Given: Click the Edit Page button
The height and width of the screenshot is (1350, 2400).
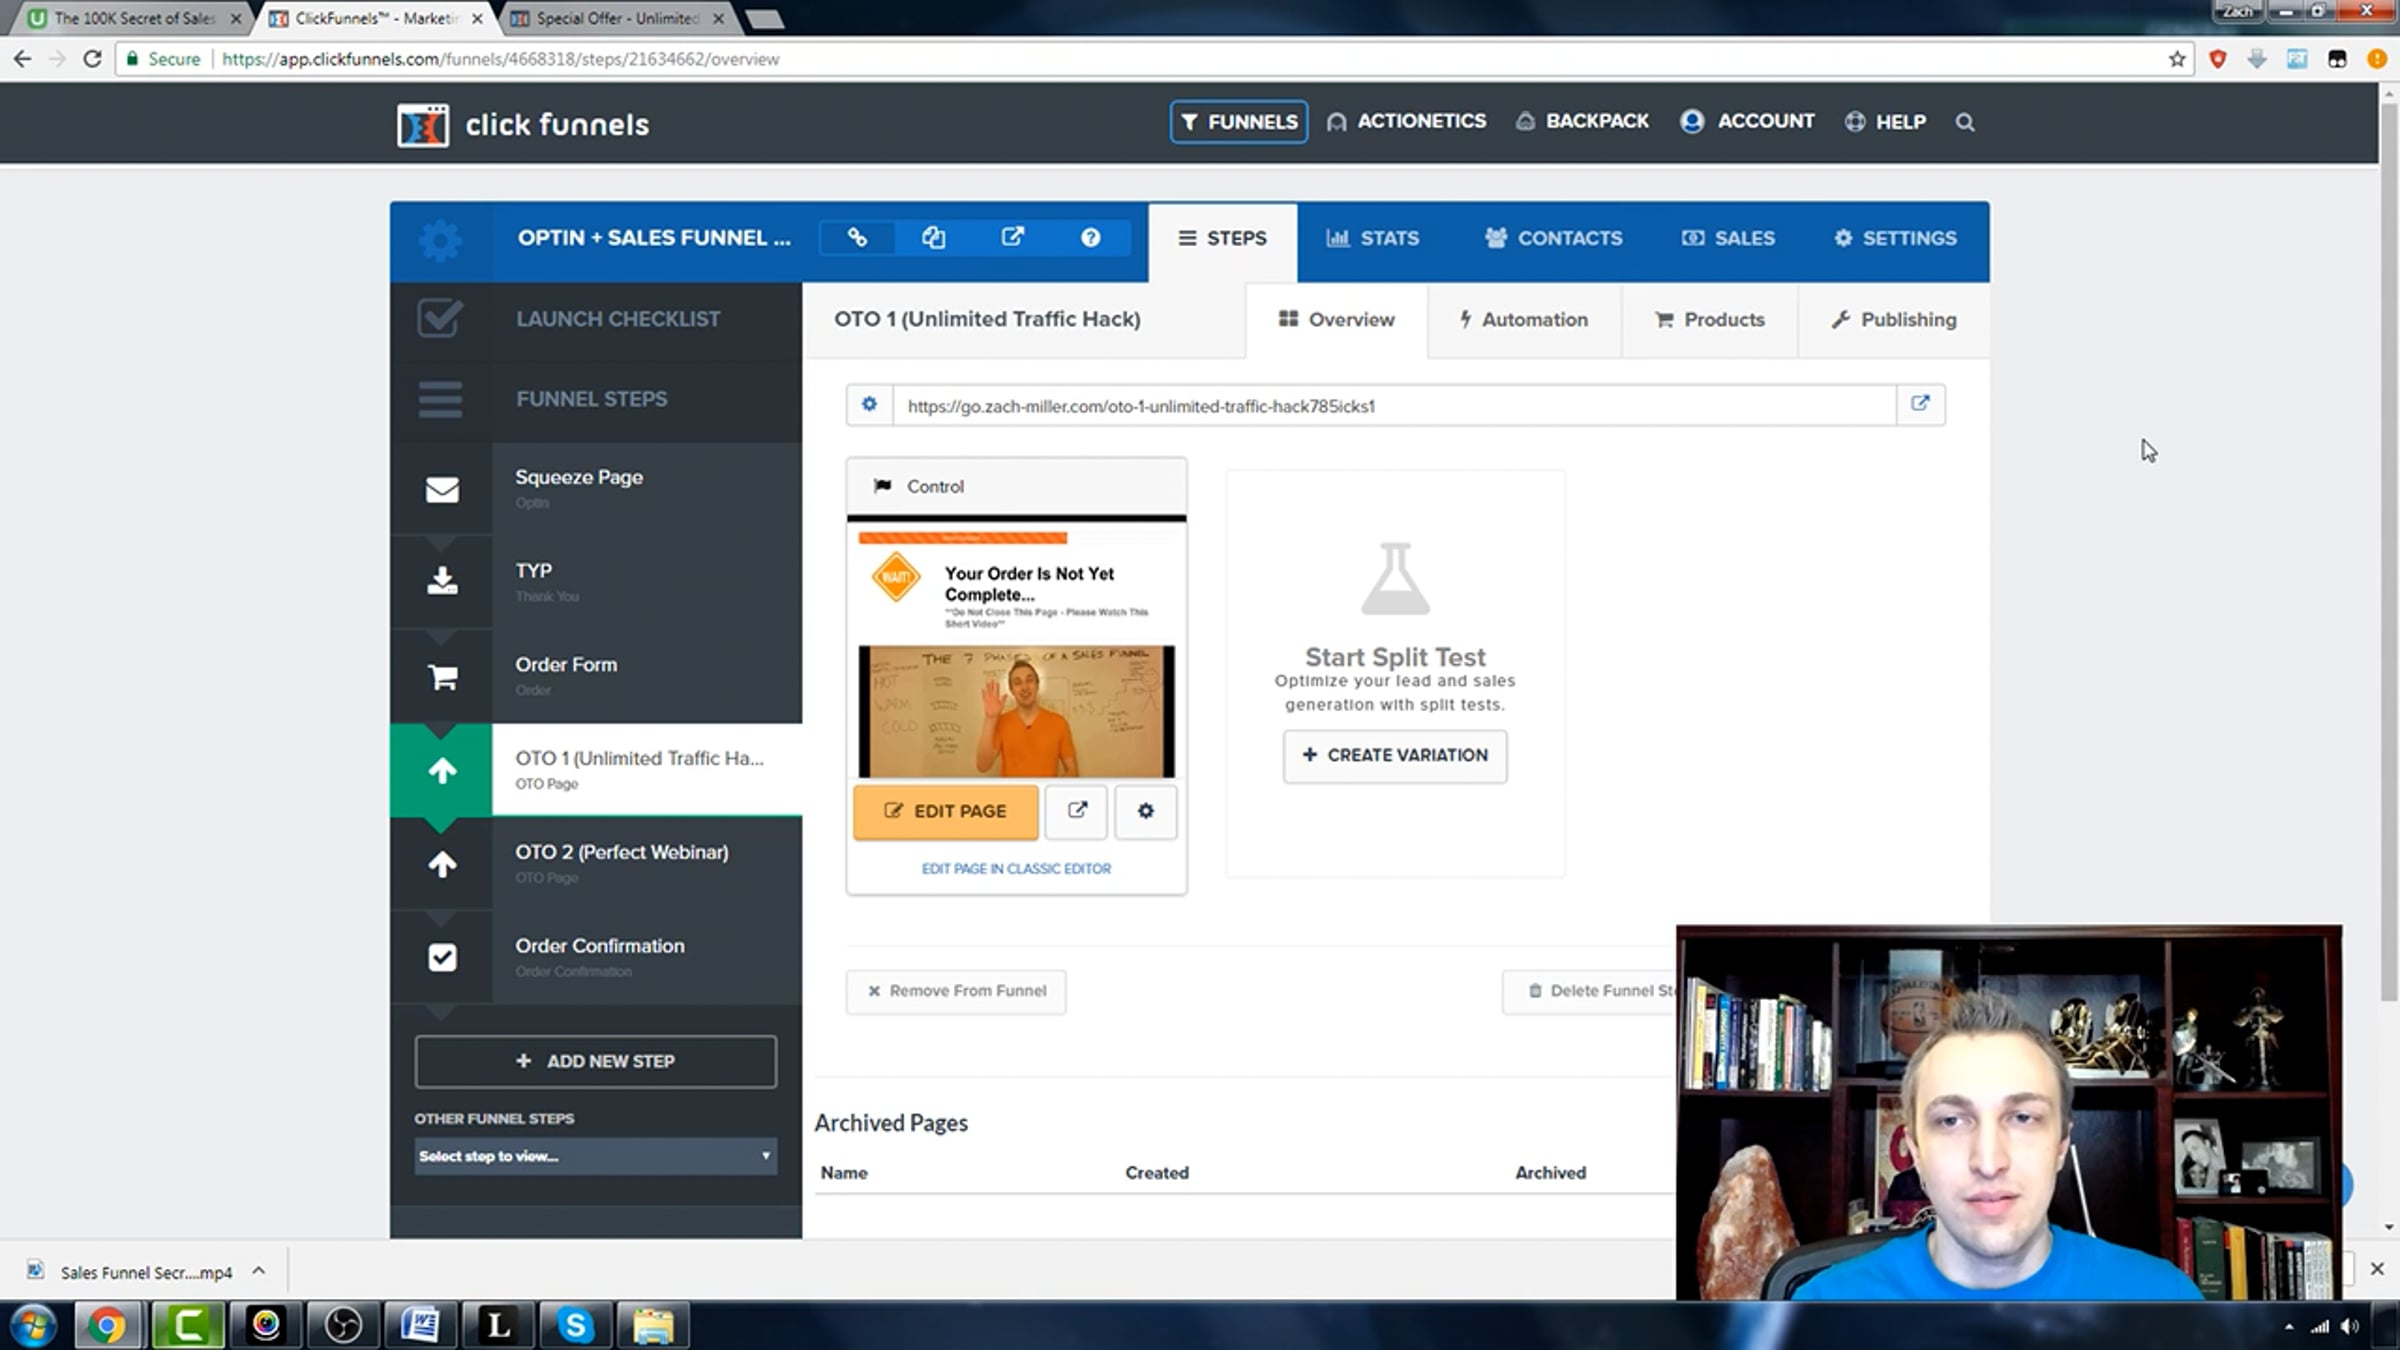Looking at the screenshot, I should (945, 811).
